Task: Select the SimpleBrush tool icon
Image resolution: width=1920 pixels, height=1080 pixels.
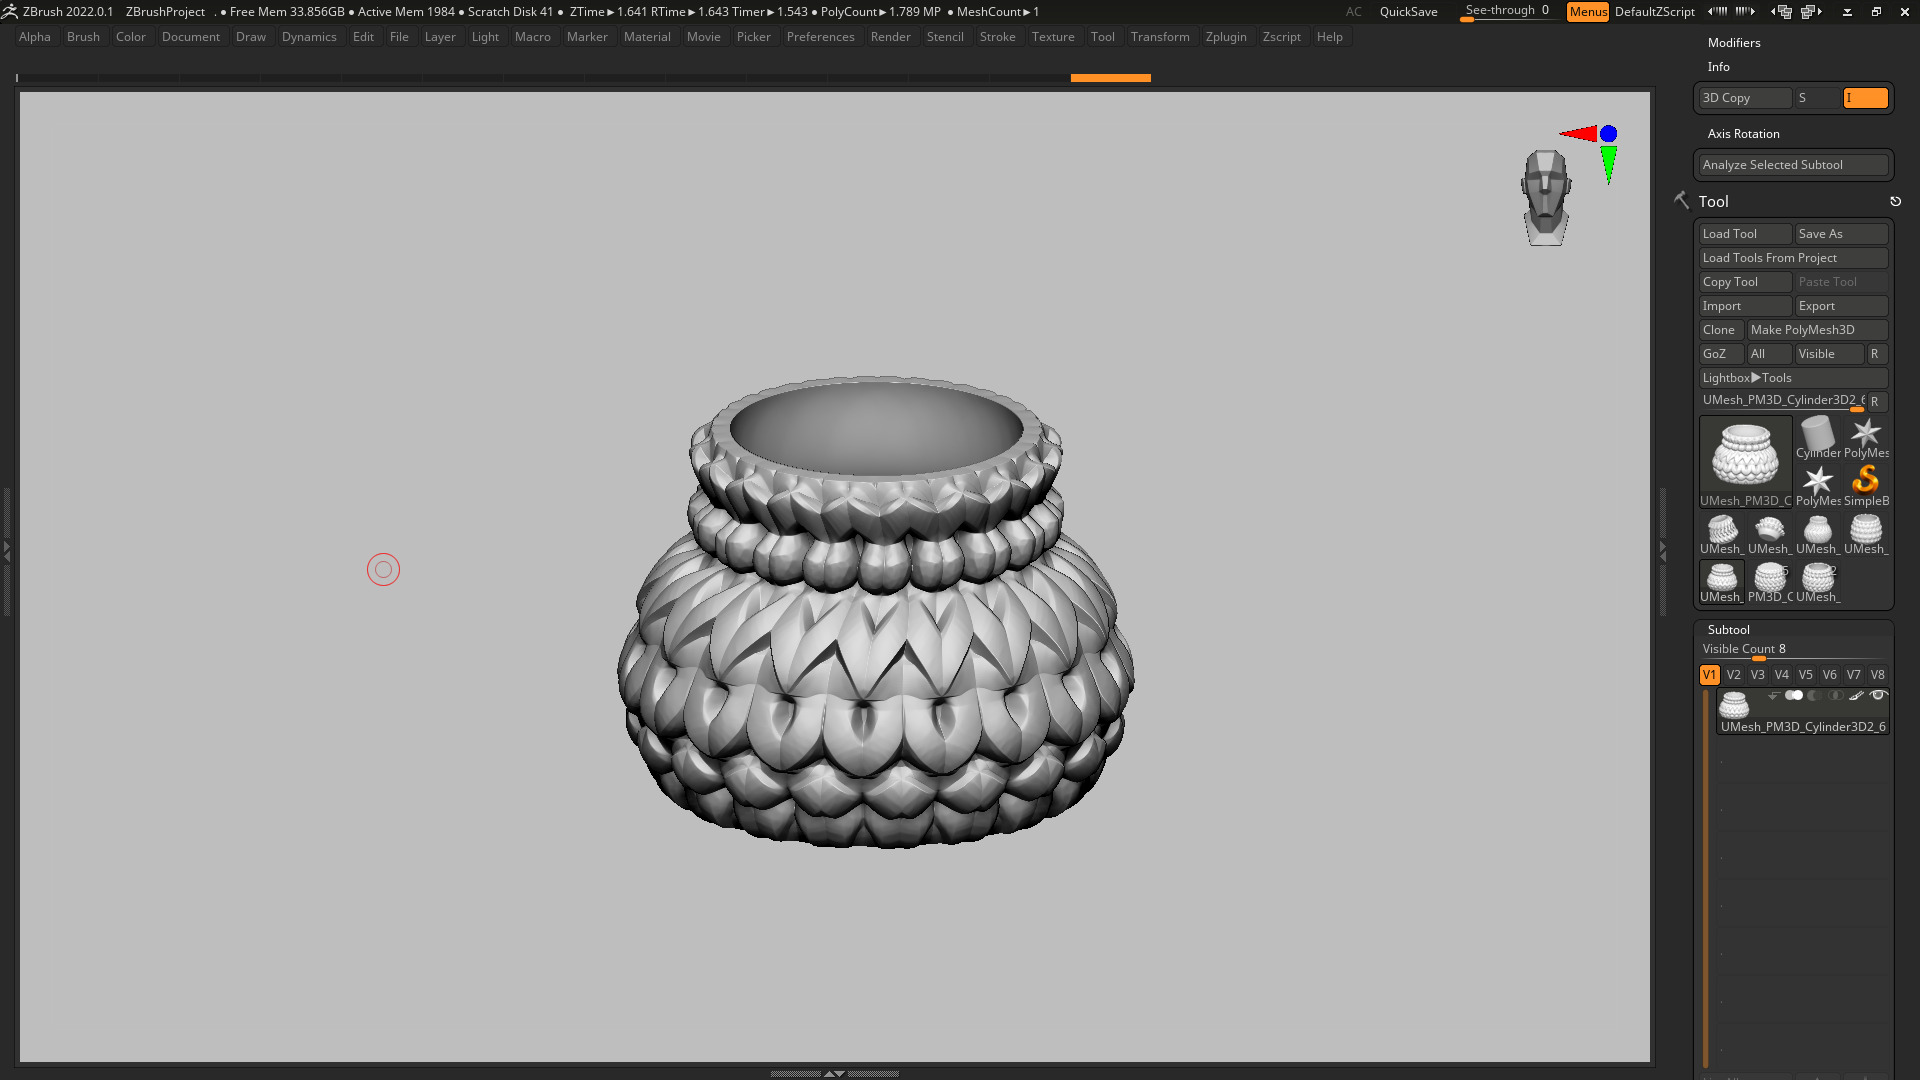Action: pyautogui.click(x=1865, y=486)
